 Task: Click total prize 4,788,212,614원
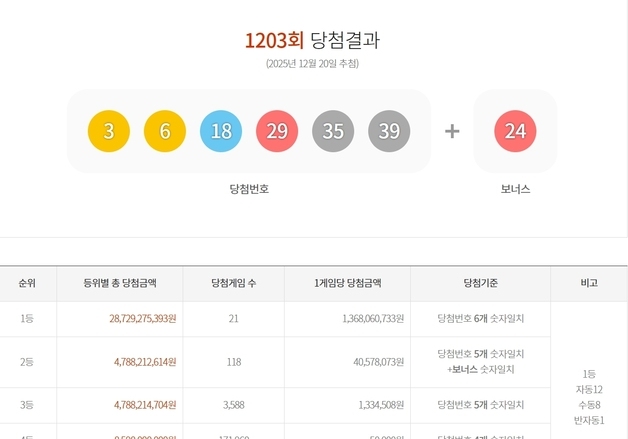145,362
